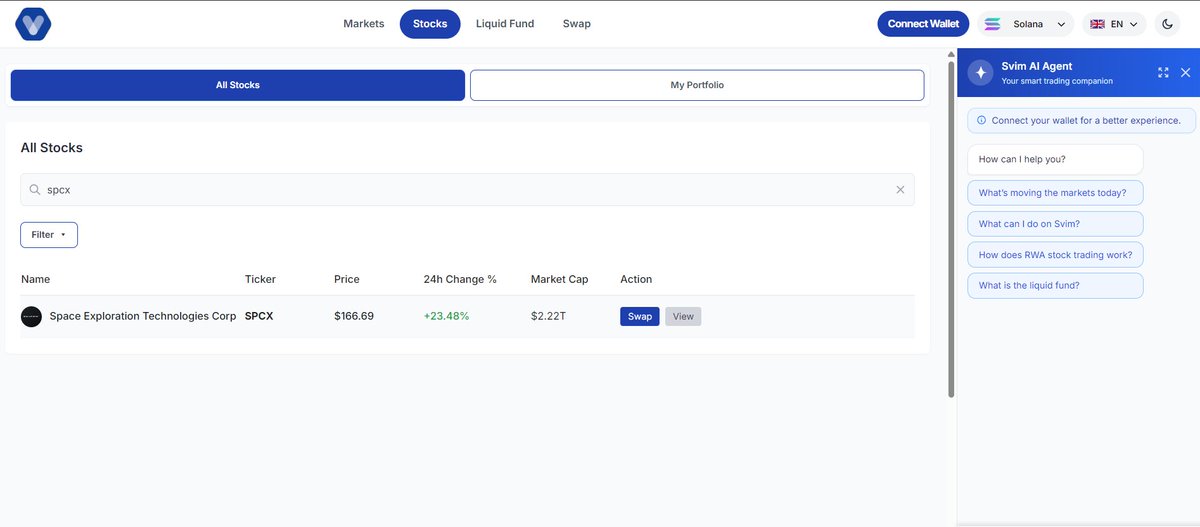Close the Svim AI Agent panel
1200x527 pixels.
[x=1186, y=73]
